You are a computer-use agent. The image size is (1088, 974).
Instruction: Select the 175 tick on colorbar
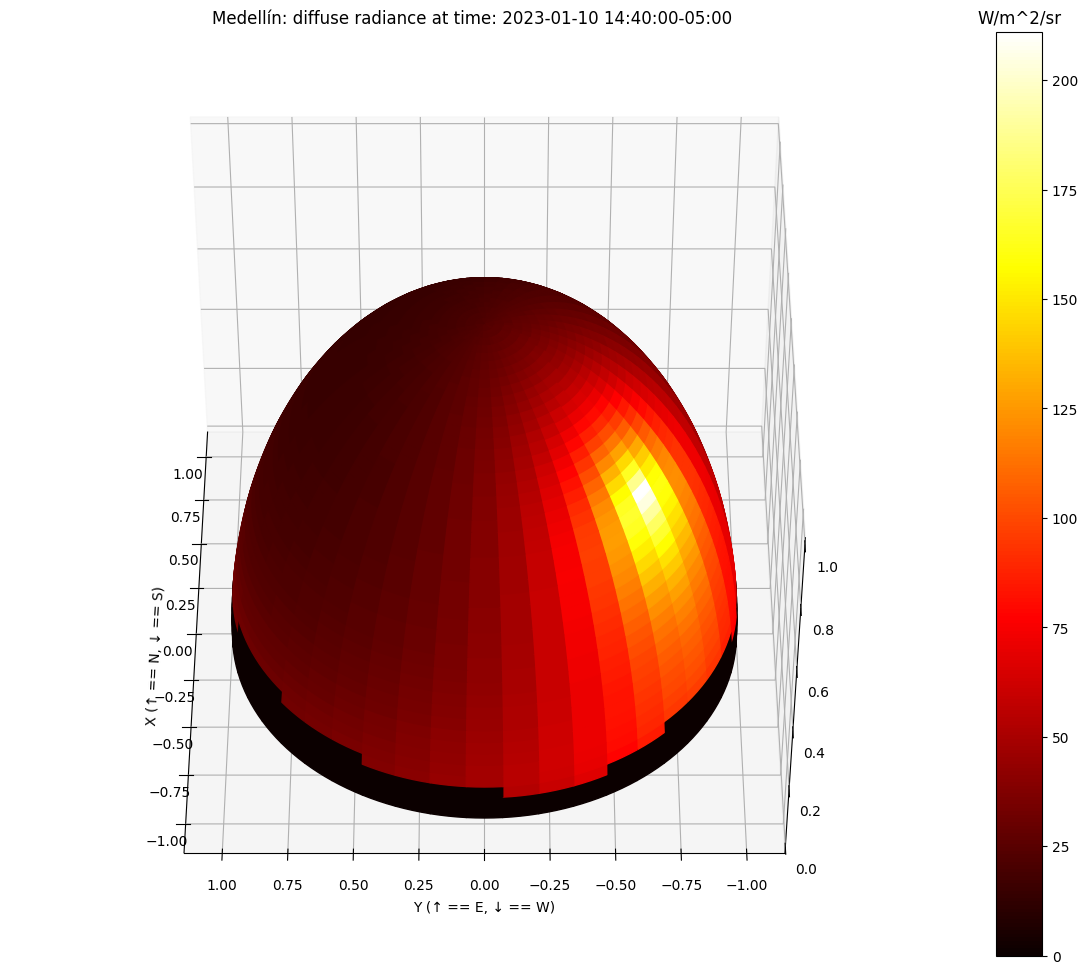click(x=1064, y=191)
